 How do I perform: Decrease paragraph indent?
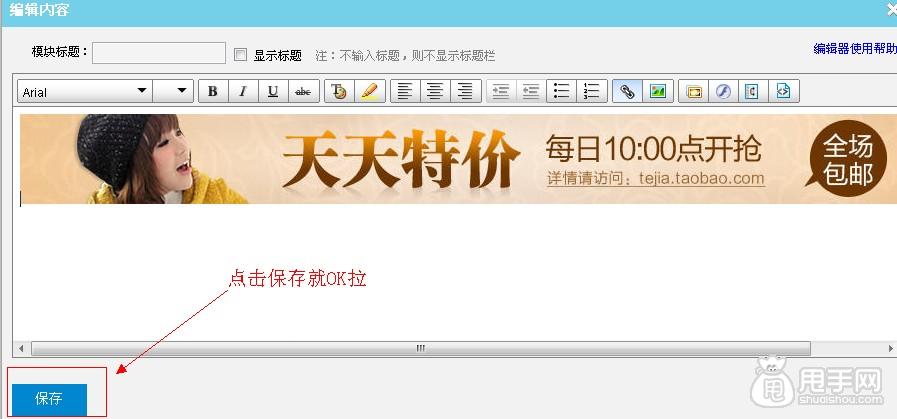click(x=531, y=91)
